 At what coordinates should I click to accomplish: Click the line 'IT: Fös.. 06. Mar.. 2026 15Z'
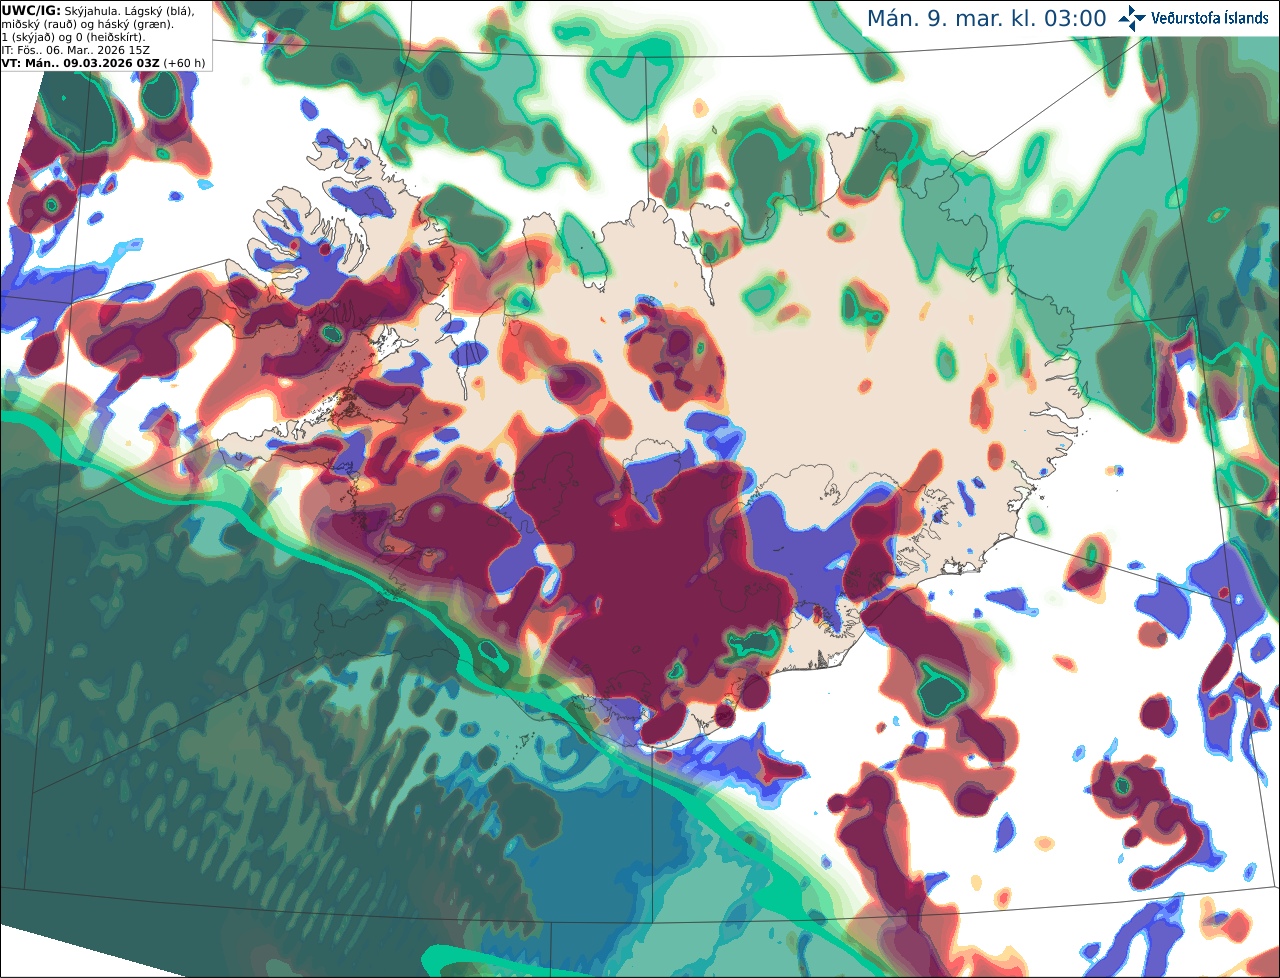[76, 50]
